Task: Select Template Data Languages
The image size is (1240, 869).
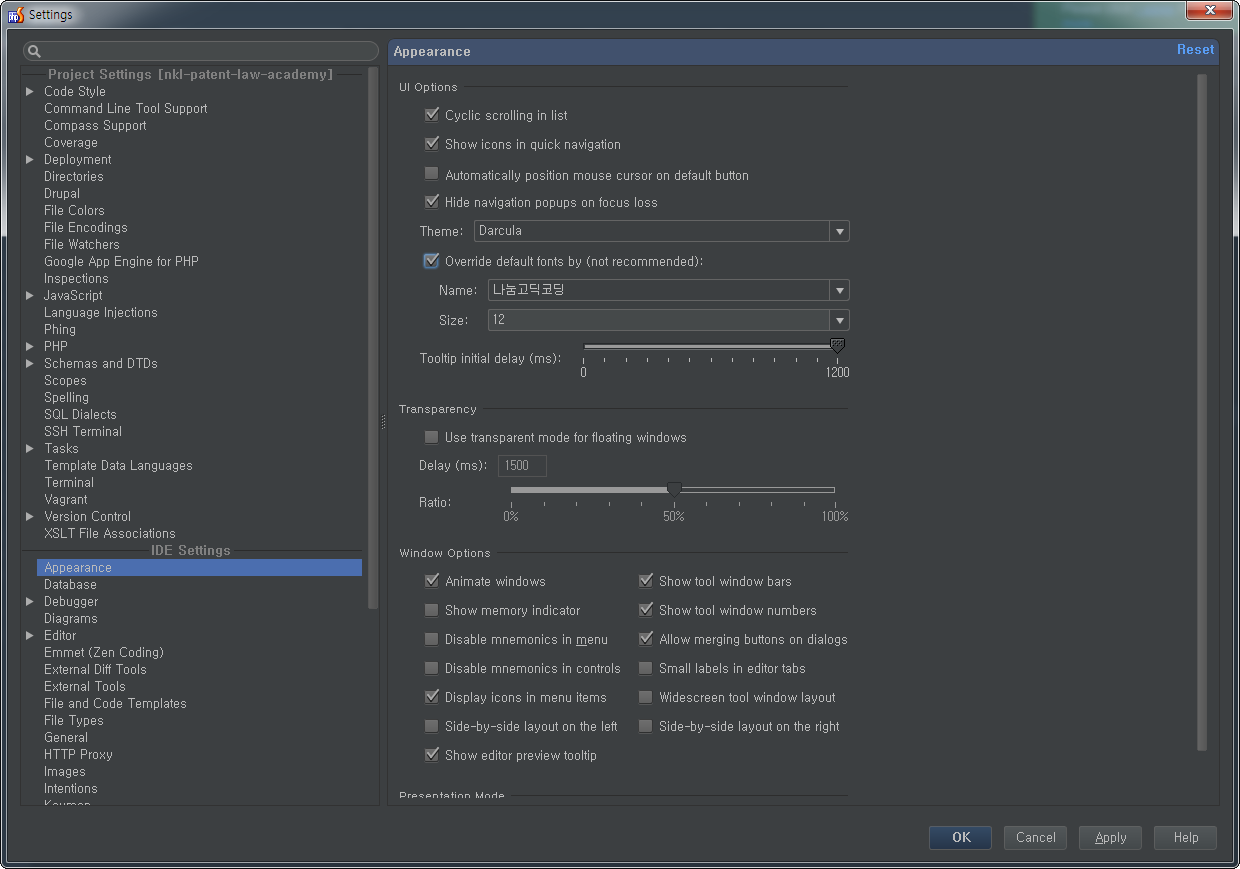Action: pos(118,465)
